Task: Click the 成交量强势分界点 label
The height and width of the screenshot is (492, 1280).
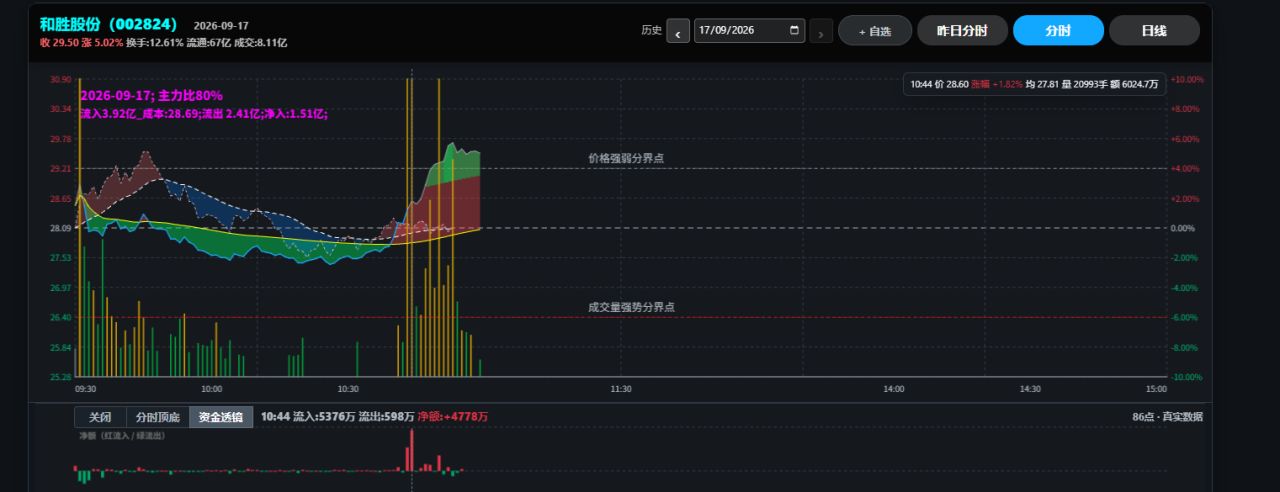Action: (x=631, y=307)
